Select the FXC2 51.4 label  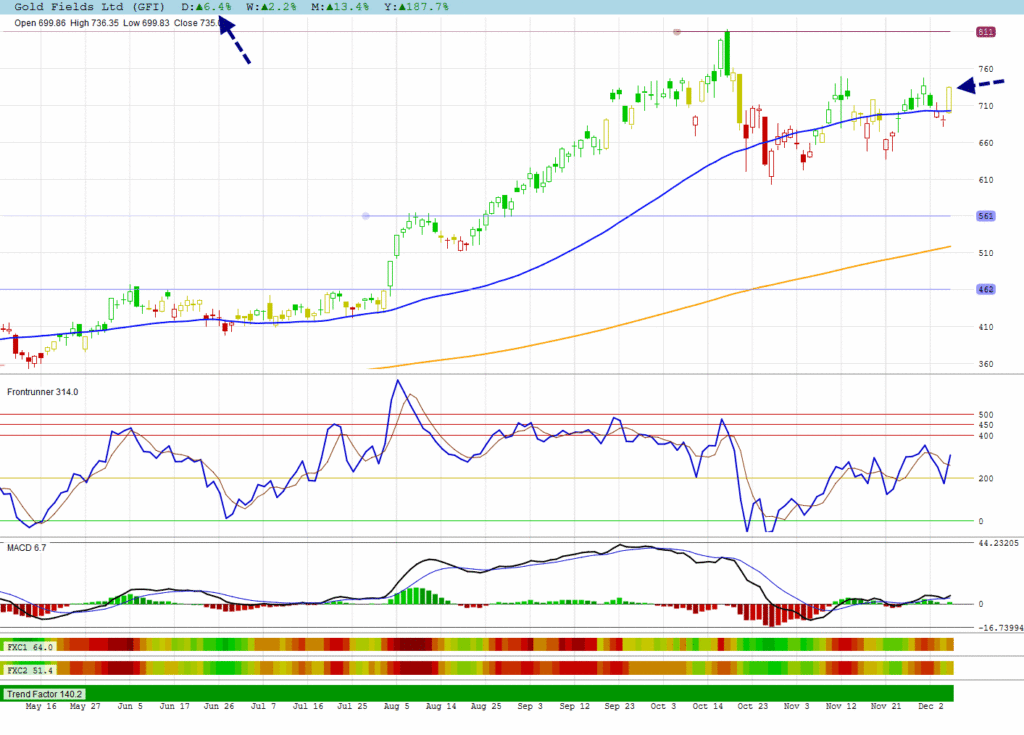[x=28, y=669]
